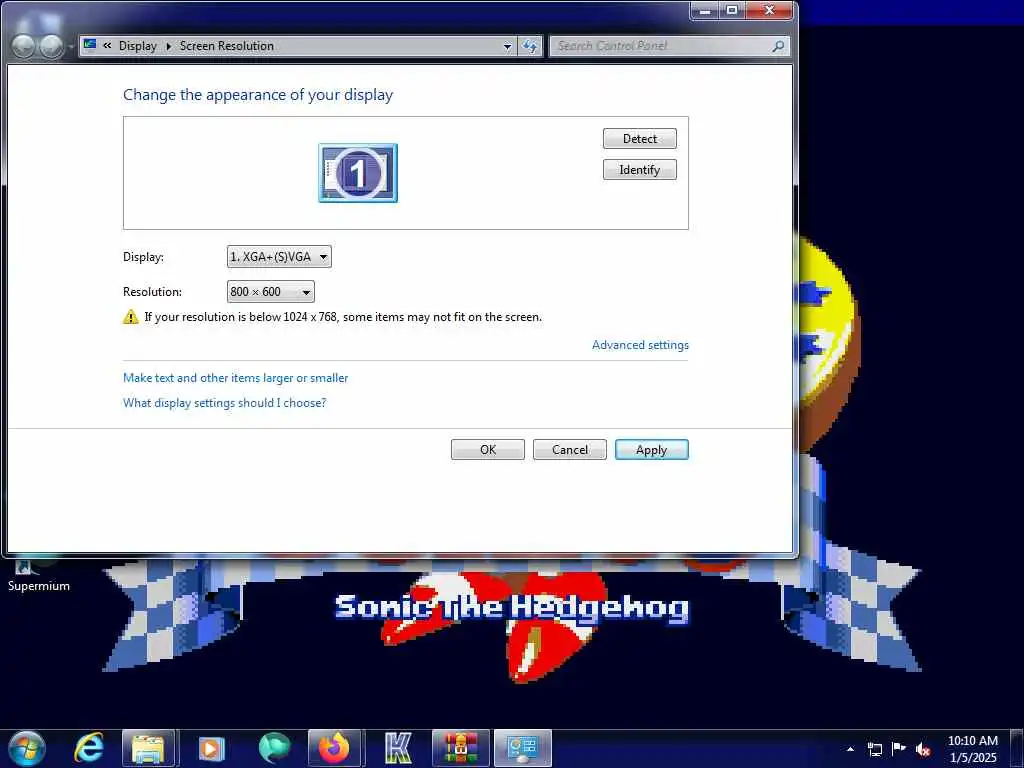Image resolution: width=1024 pixels, height=768 pixels.
Task: Click the recent pages arrow beside navigation buttons
Action: 70,47
